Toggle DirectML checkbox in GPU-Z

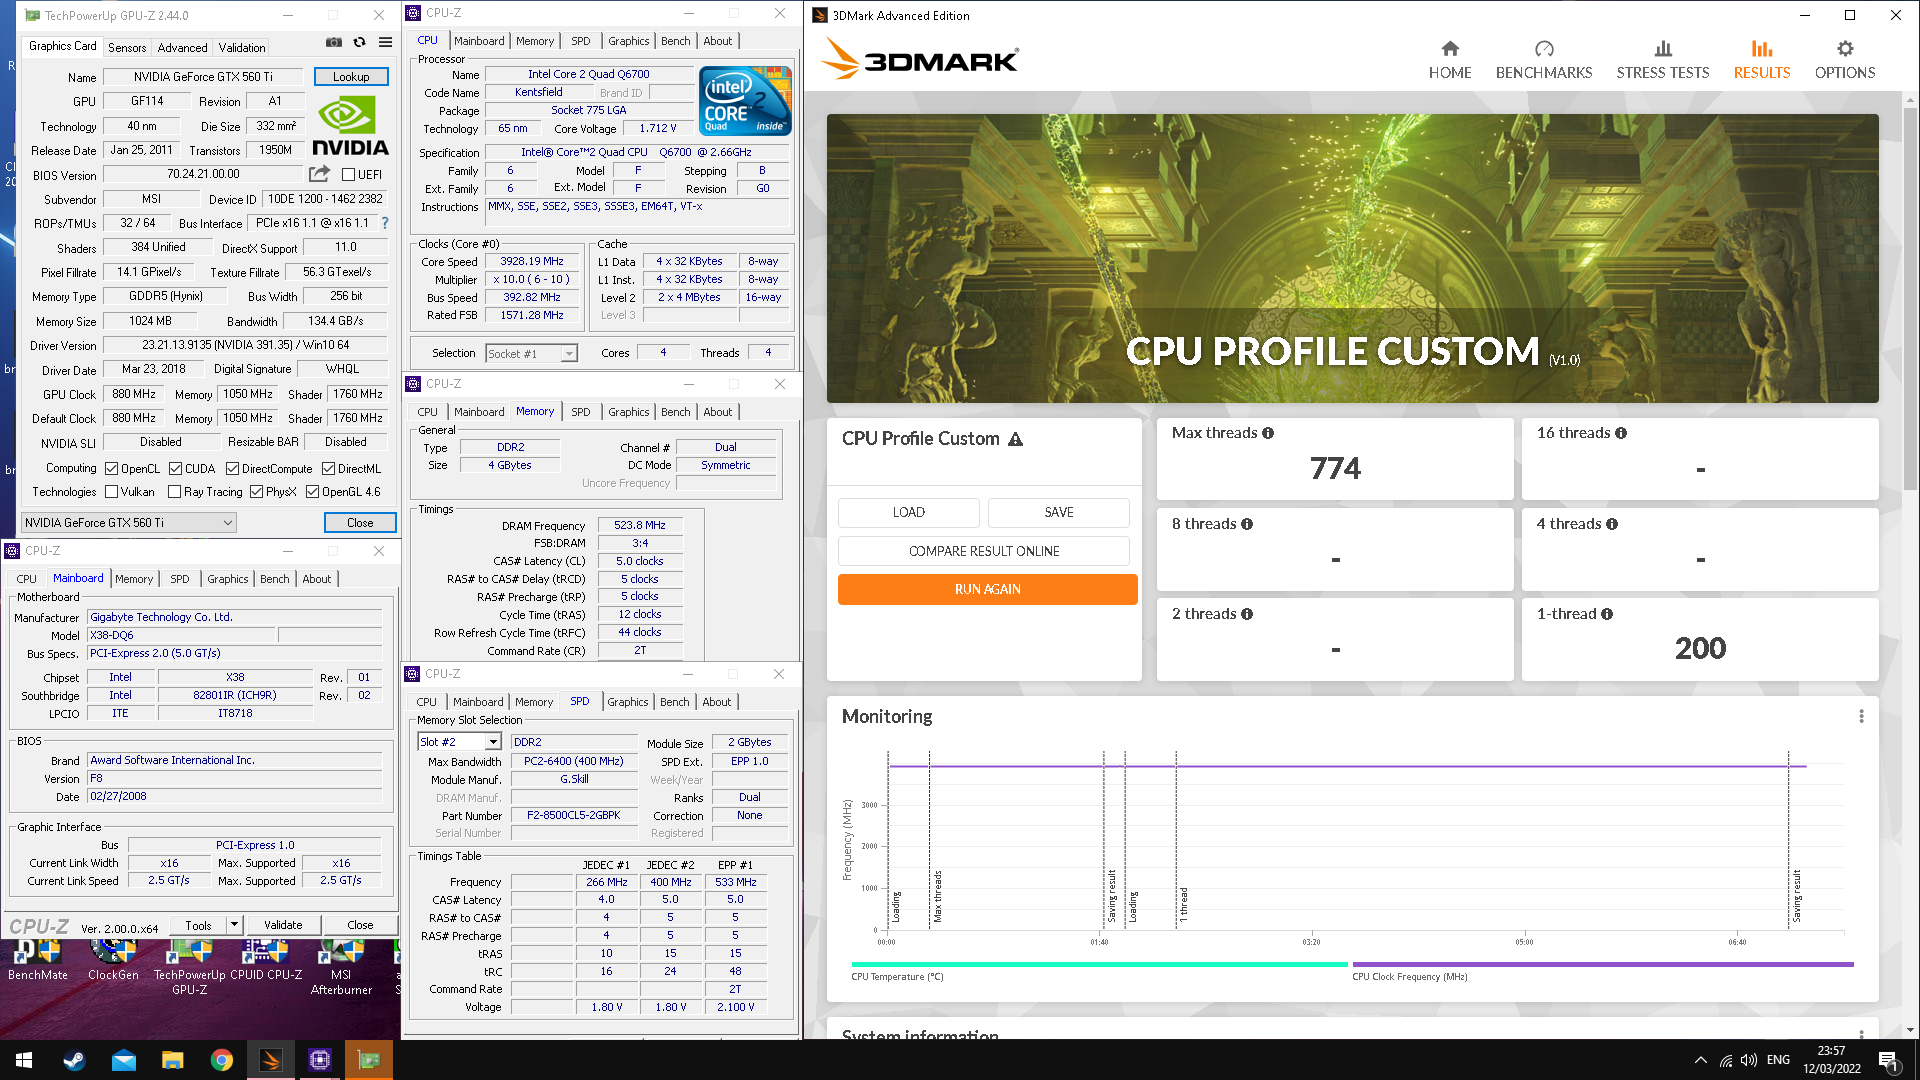pyautogui.click(x=328, y=469)
